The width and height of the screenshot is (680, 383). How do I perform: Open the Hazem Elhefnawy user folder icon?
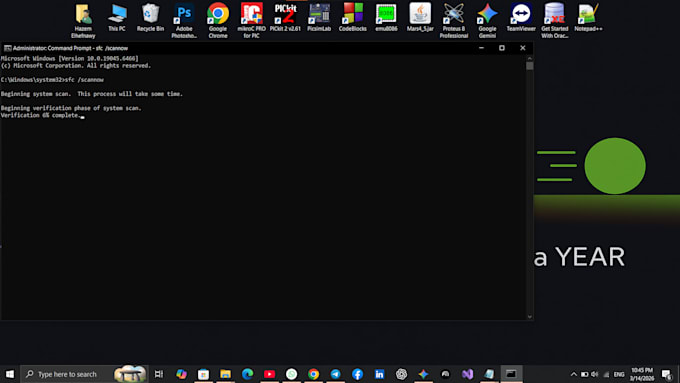[83, 20]
